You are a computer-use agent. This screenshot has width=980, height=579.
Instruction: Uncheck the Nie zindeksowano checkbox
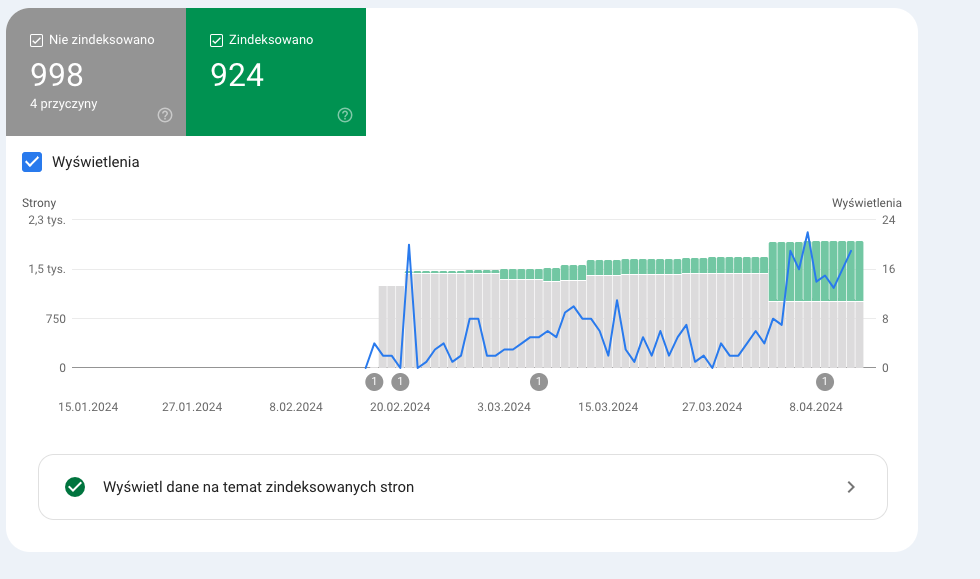[36, 41]
